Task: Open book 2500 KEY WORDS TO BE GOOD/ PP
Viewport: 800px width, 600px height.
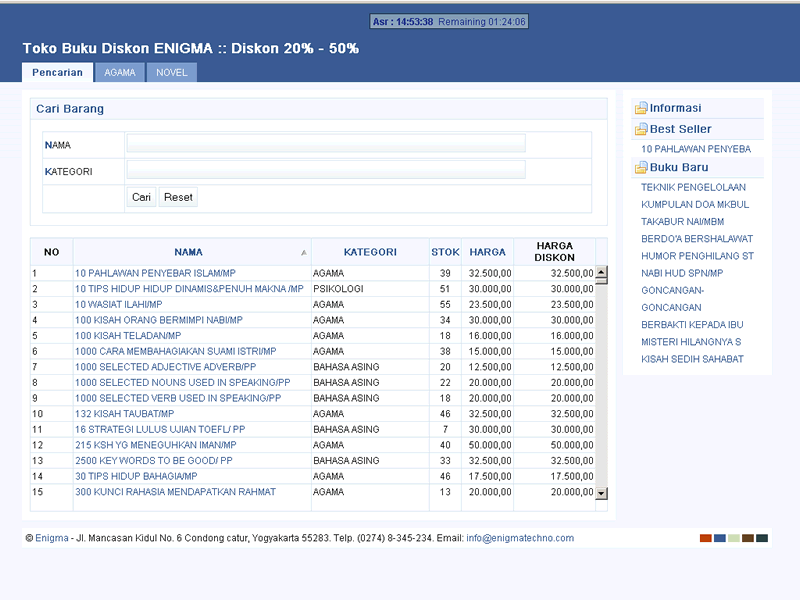Action: tap(154, 461)
